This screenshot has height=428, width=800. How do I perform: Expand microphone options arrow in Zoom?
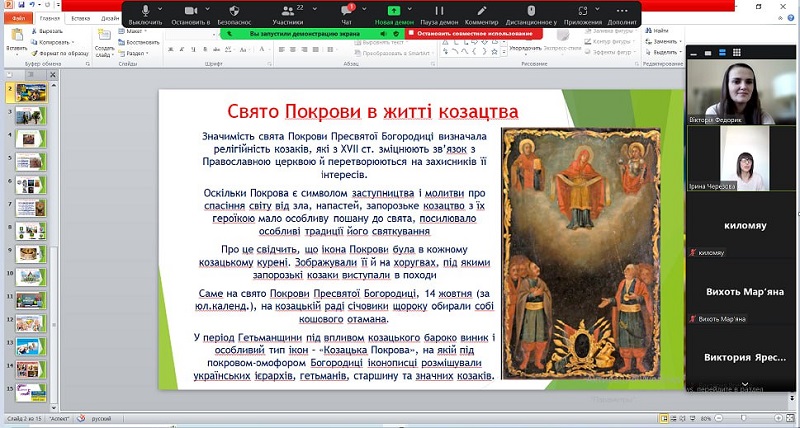(x=160, y=9)
